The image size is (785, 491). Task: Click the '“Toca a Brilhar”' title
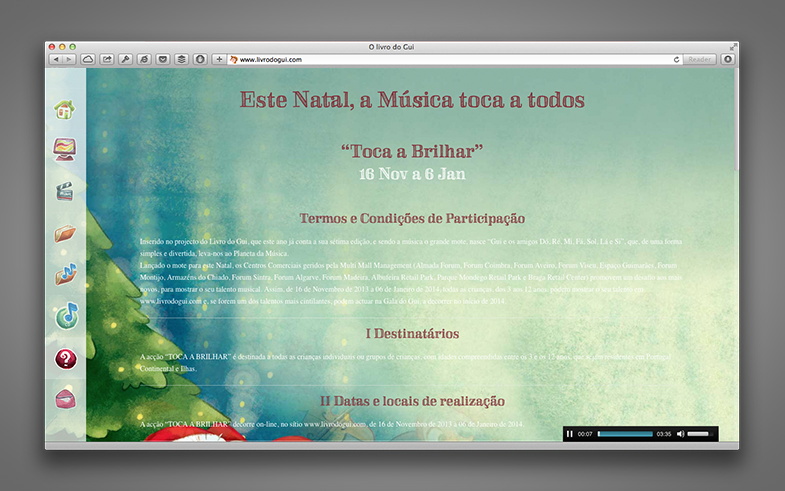(412, 151)
